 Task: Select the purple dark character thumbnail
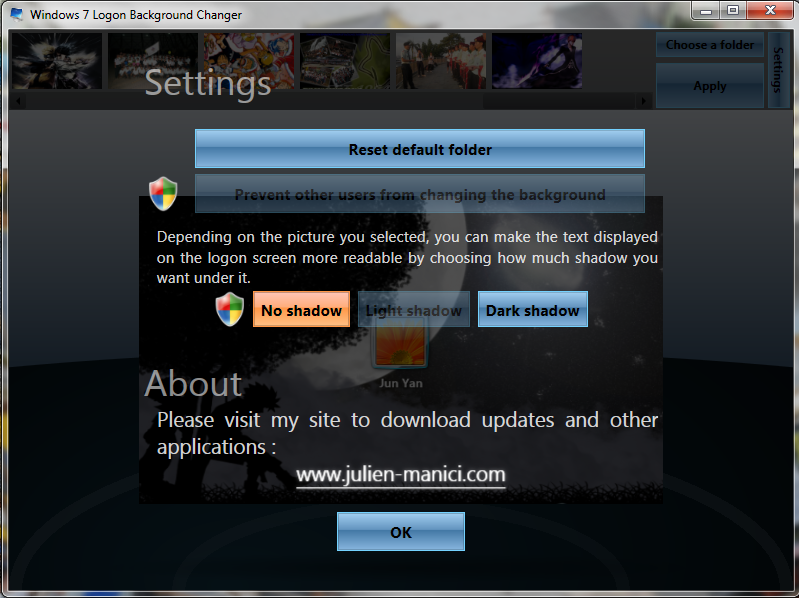click(537, 61)
